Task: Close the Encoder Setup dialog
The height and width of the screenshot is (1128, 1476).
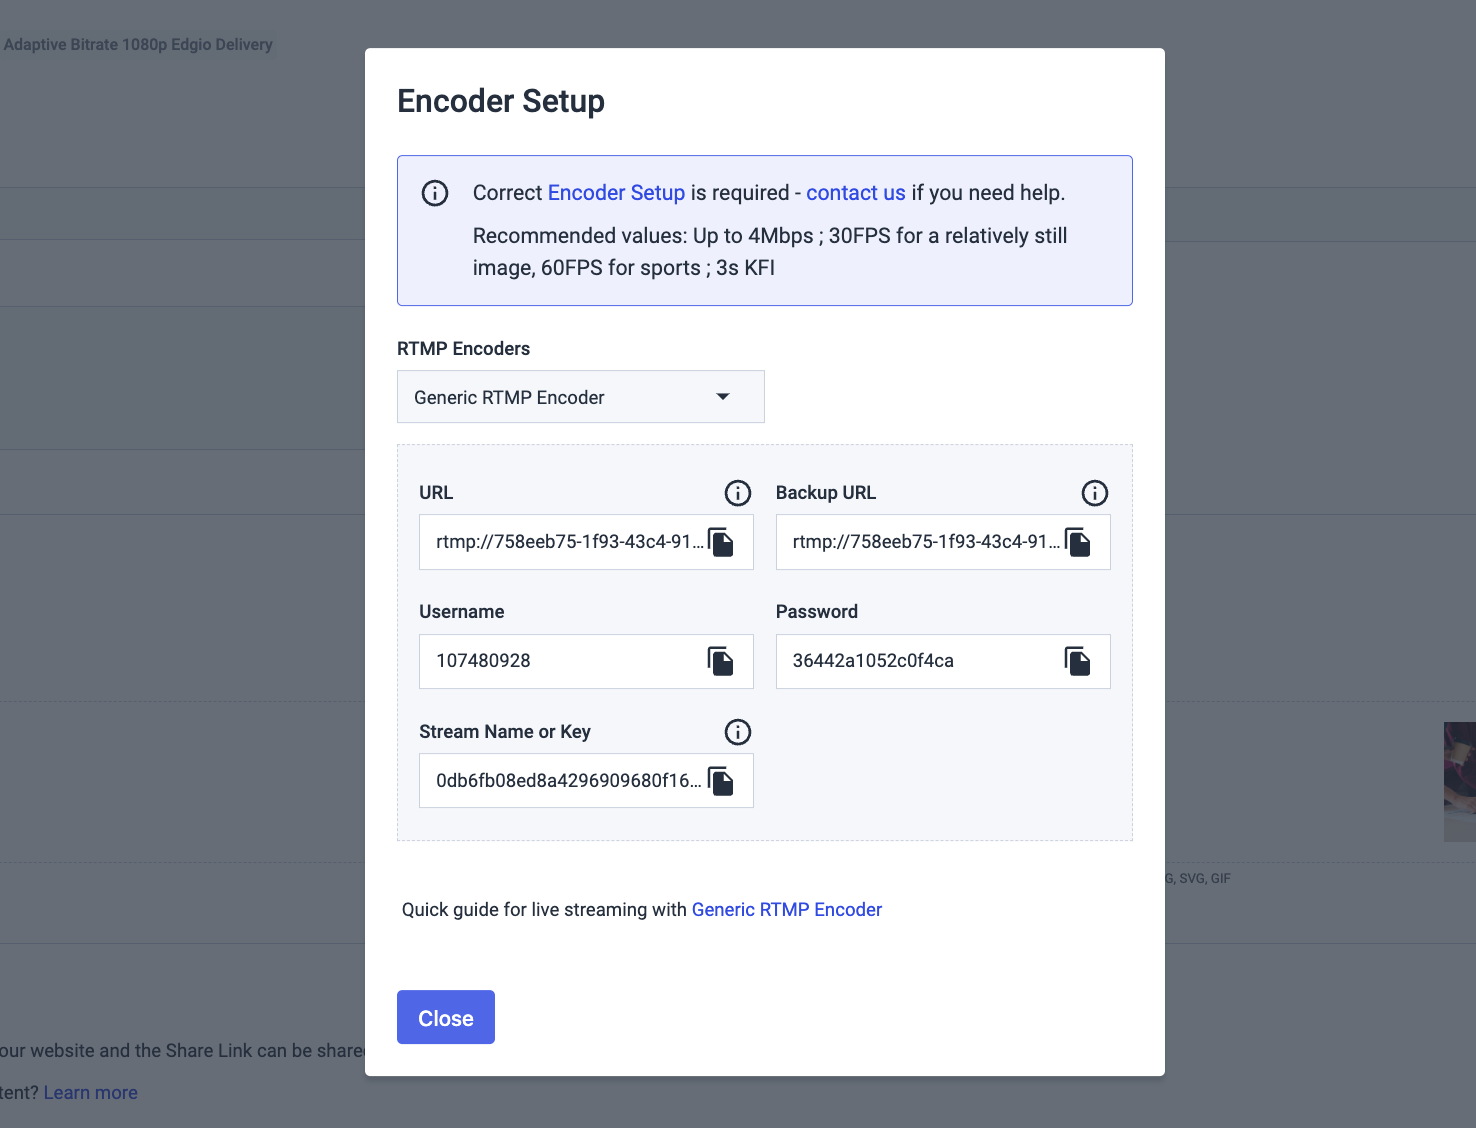Action: pos(446,1017)
